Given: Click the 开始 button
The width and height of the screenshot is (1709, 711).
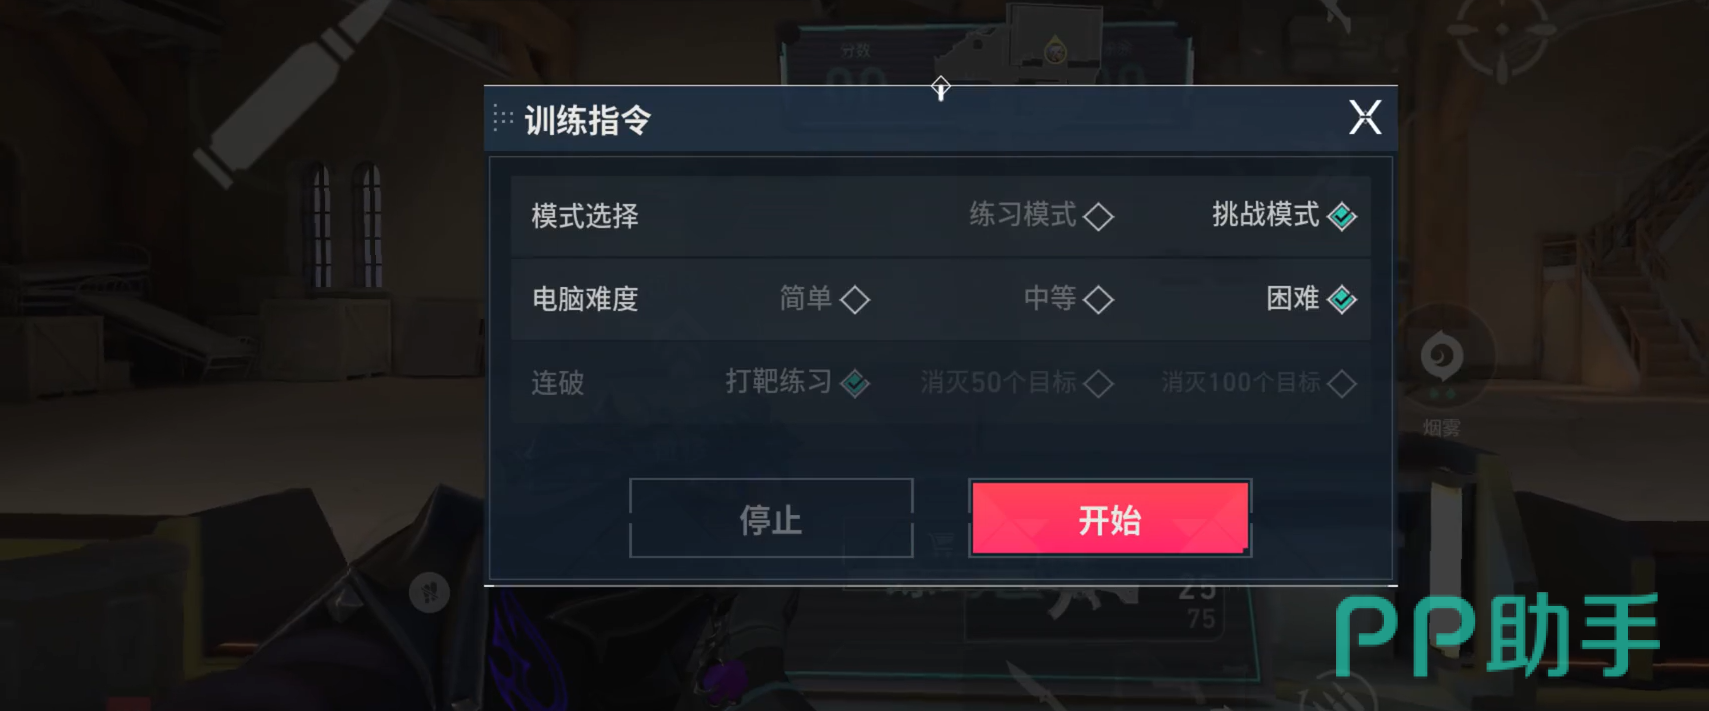Looking at the screenshot, I should point(1110,518).
